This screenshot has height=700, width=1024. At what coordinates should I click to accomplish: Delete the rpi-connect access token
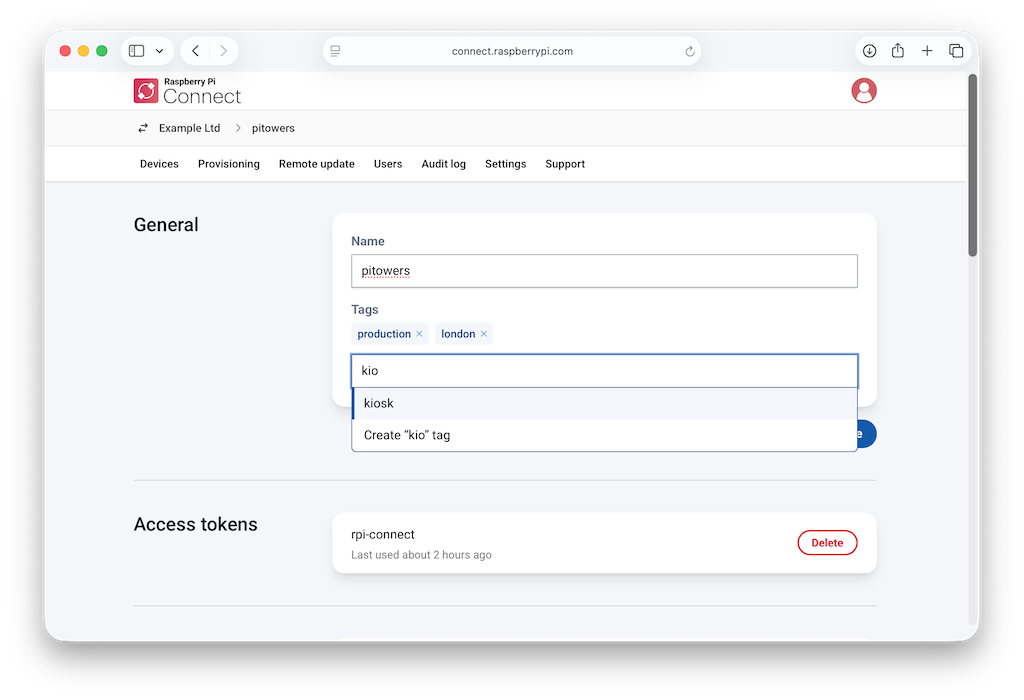[827, 543]
